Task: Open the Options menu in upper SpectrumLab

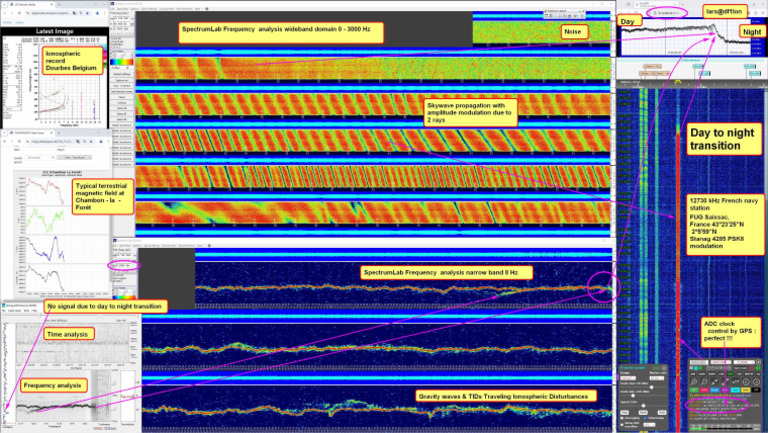Action: click(x=133, y=9)
